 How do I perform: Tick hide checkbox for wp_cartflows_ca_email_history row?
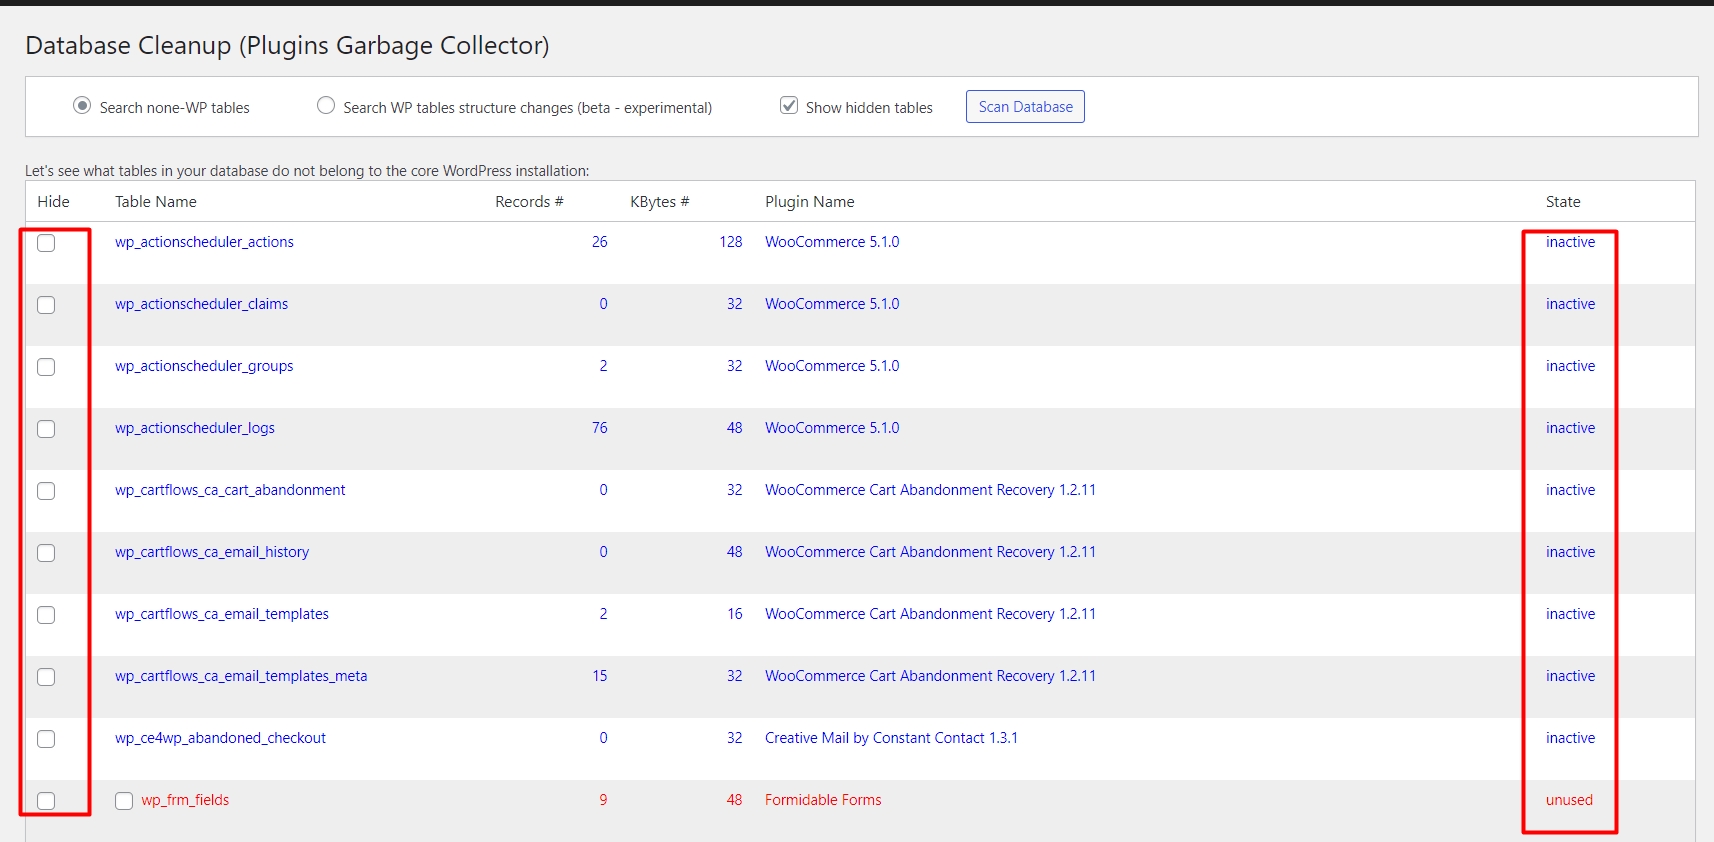click(x=46, y=553)
